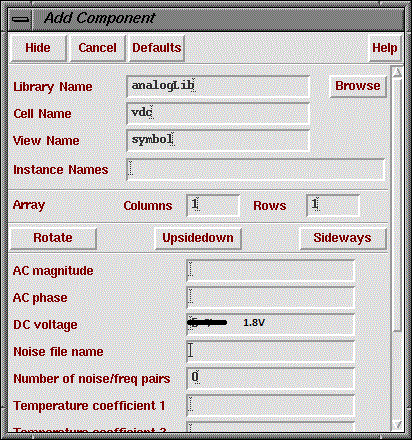Click the Hide button
412x440 pixels.
pos(38,48)
